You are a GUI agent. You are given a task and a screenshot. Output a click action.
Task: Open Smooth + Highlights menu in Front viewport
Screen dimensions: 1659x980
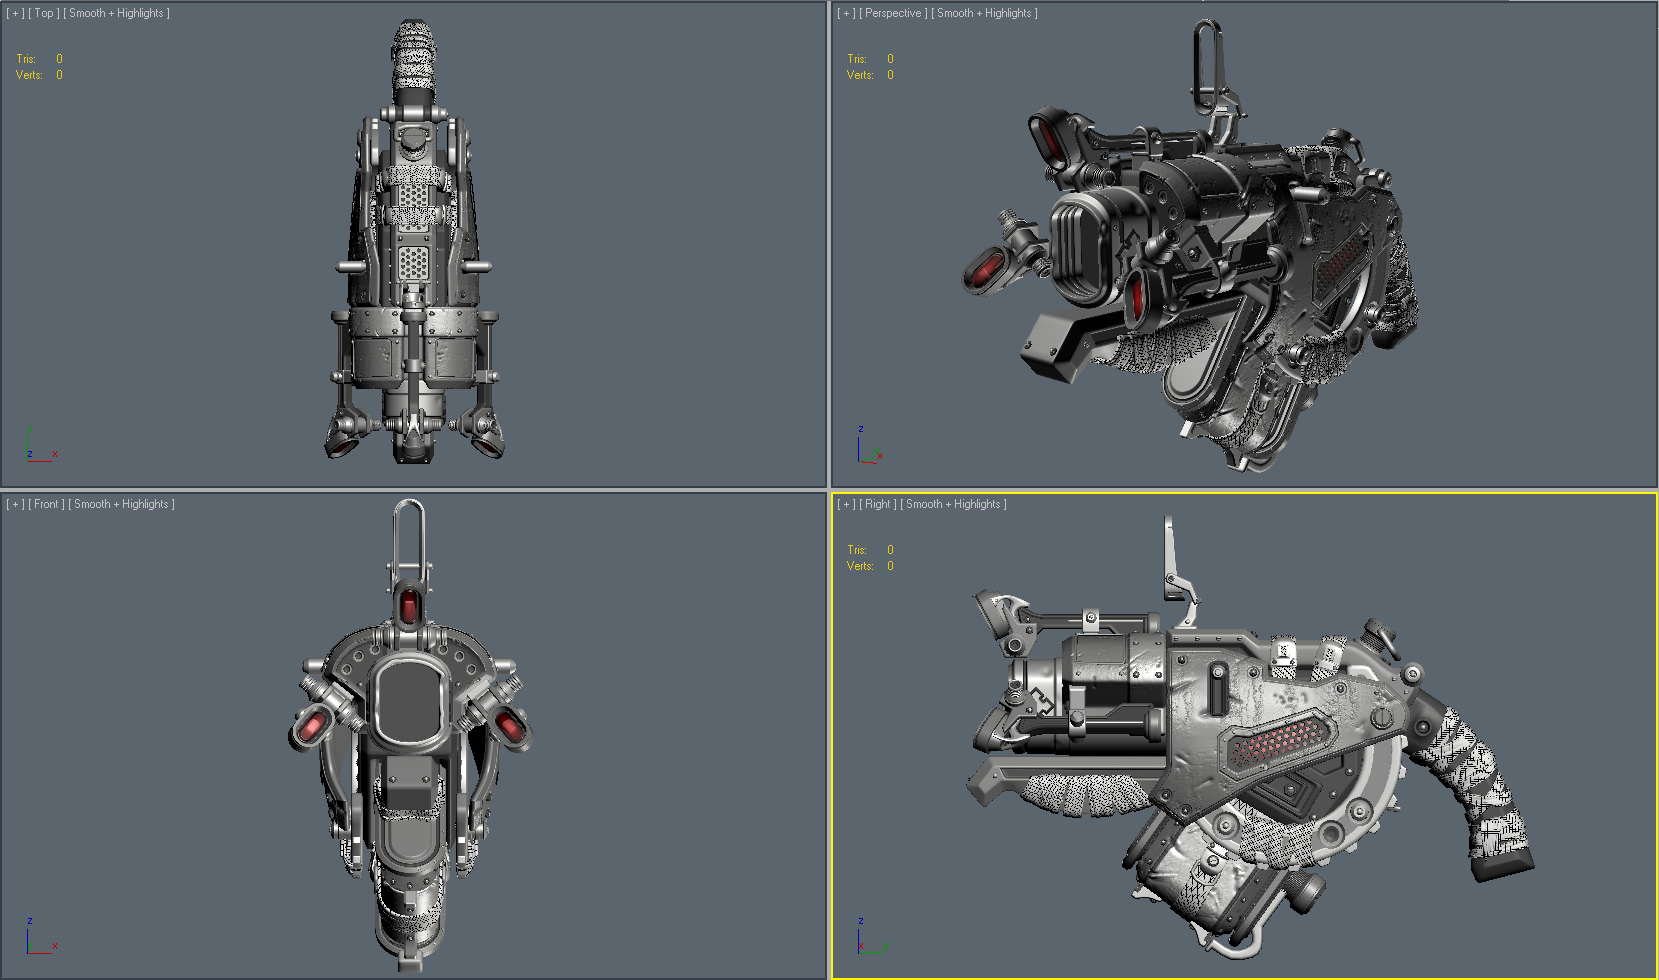(122, 504)
